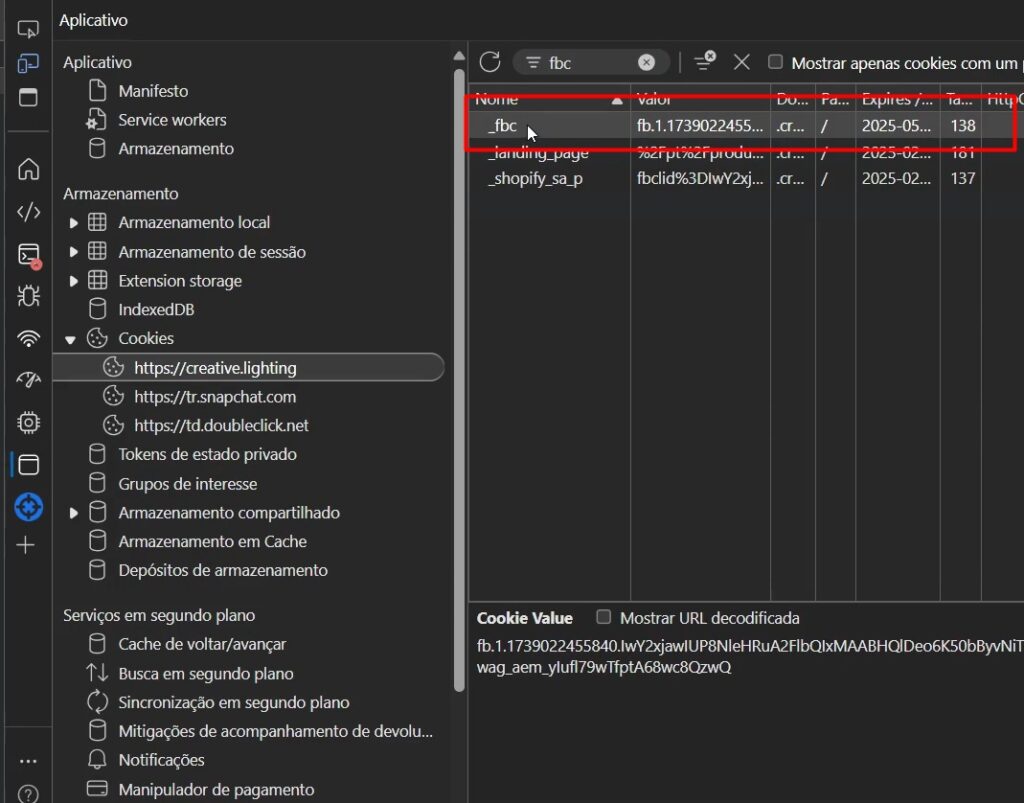Open the Sources tool bug icon

(x=28, y=296)
